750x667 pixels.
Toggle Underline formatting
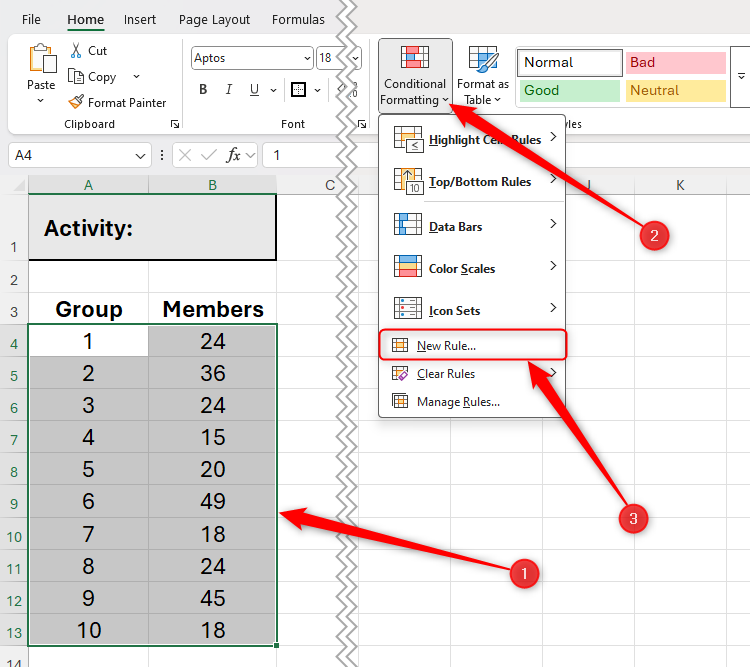coord(255,90)
